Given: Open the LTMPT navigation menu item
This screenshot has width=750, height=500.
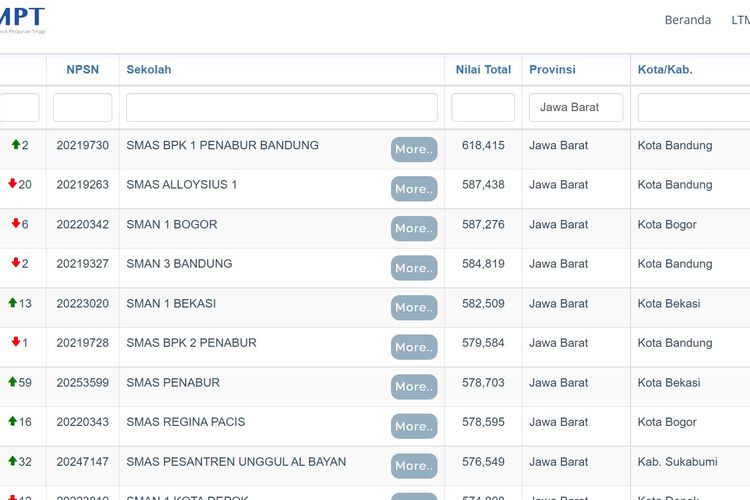Looking at the screenshot, I should (x=740, y=20).
